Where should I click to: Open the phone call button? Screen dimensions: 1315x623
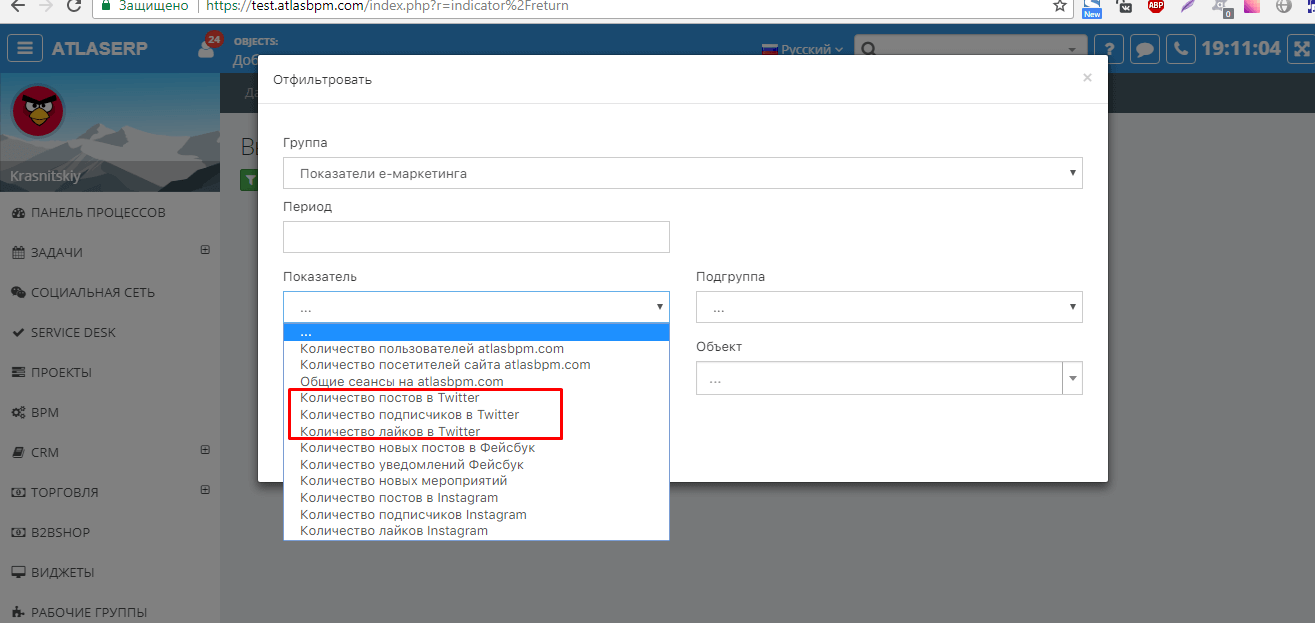click(x=1181, y=49)
